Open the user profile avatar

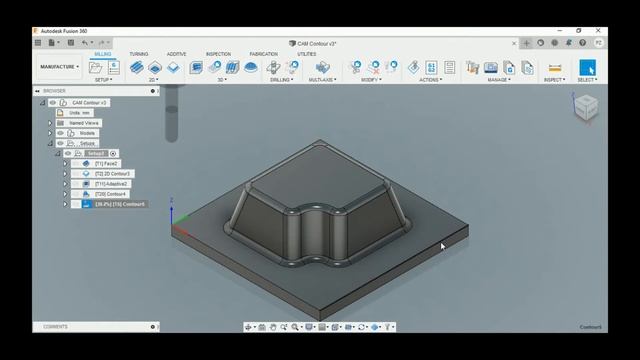pyautogui.click(x=598, y=42)
